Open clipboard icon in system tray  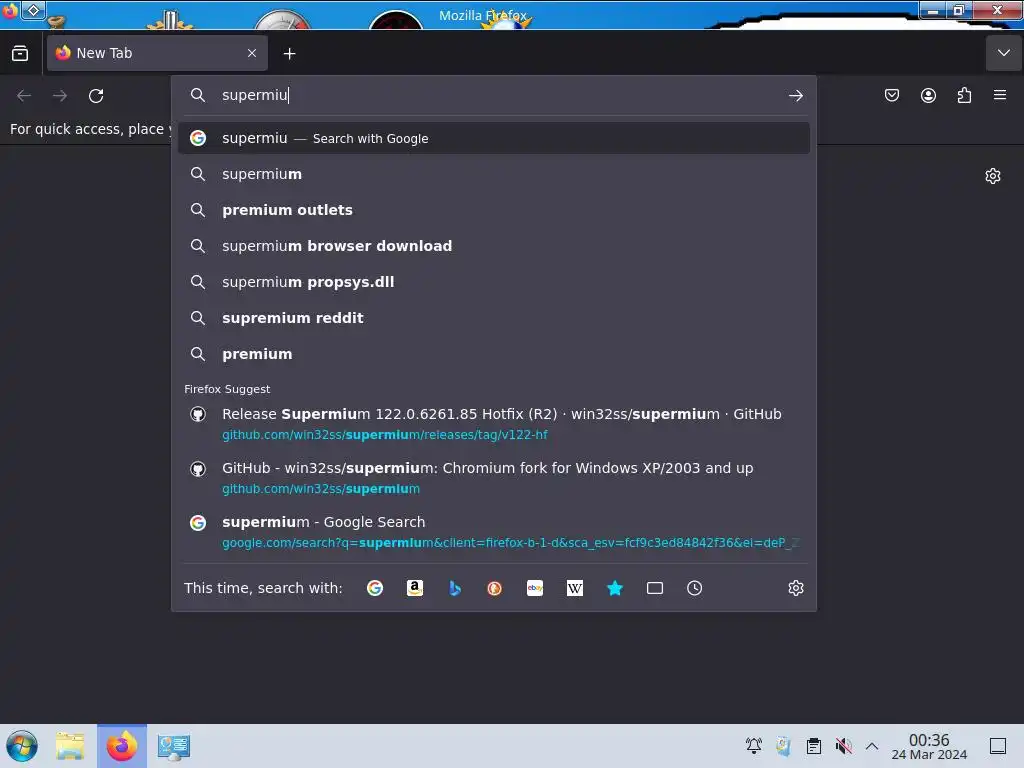click(814, 746)
